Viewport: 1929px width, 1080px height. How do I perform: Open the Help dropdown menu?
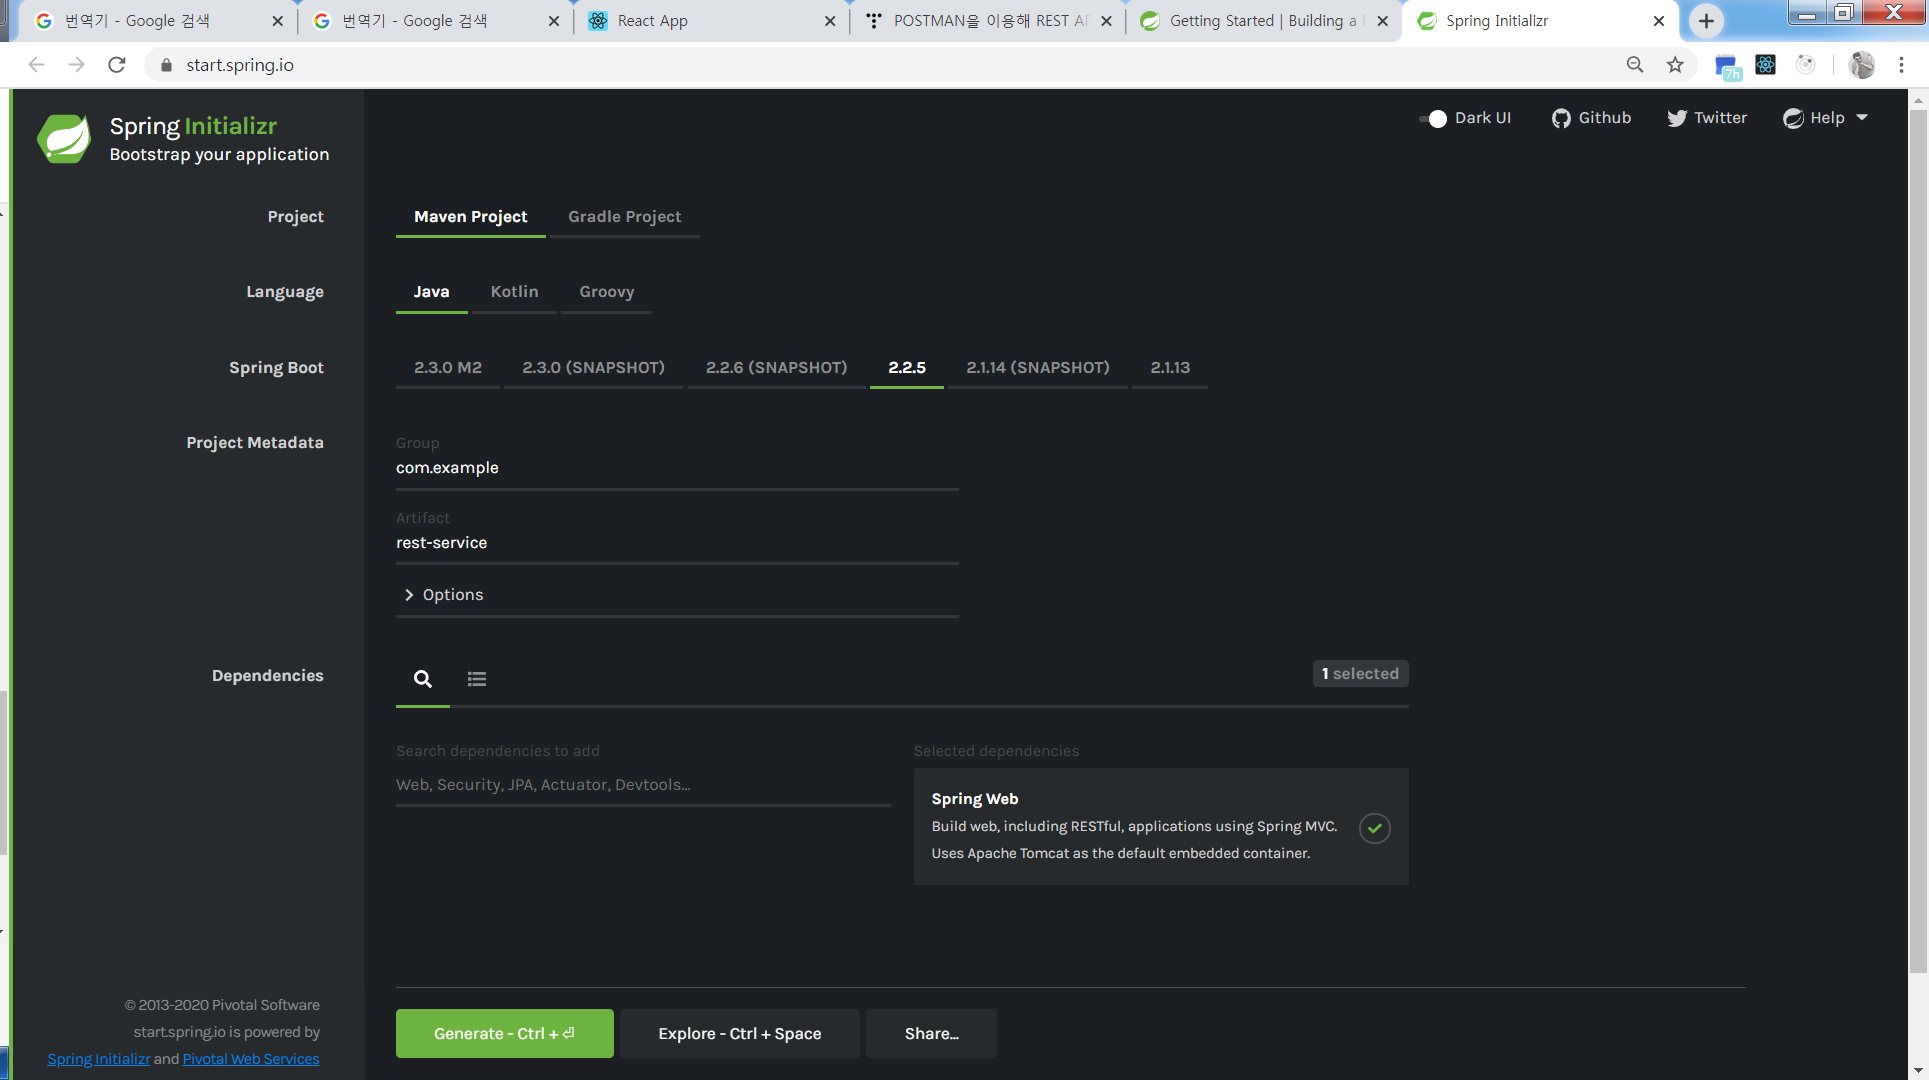click(x=1826, y=118)
